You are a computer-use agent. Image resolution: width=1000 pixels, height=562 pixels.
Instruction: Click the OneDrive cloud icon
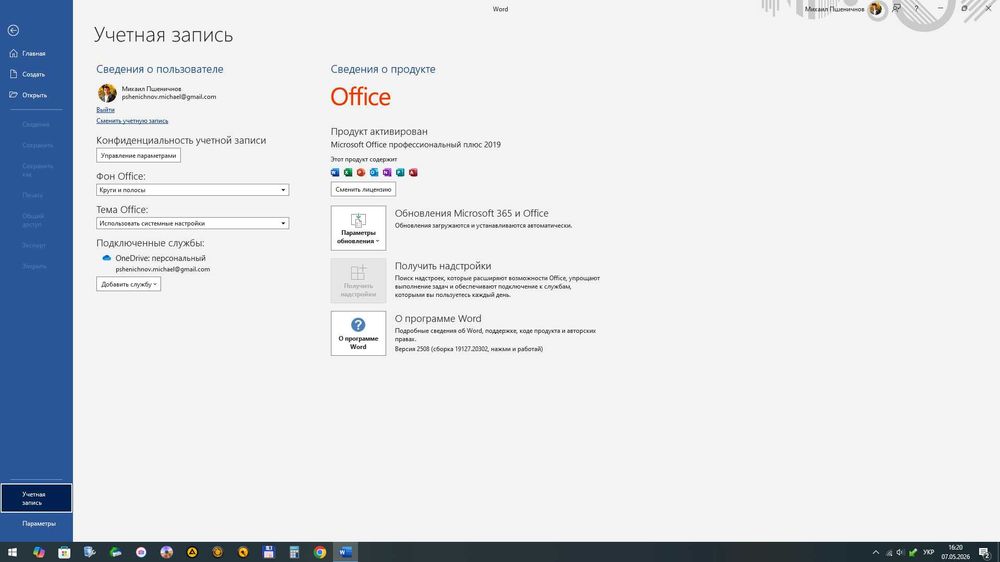click(x=107, y=258)
